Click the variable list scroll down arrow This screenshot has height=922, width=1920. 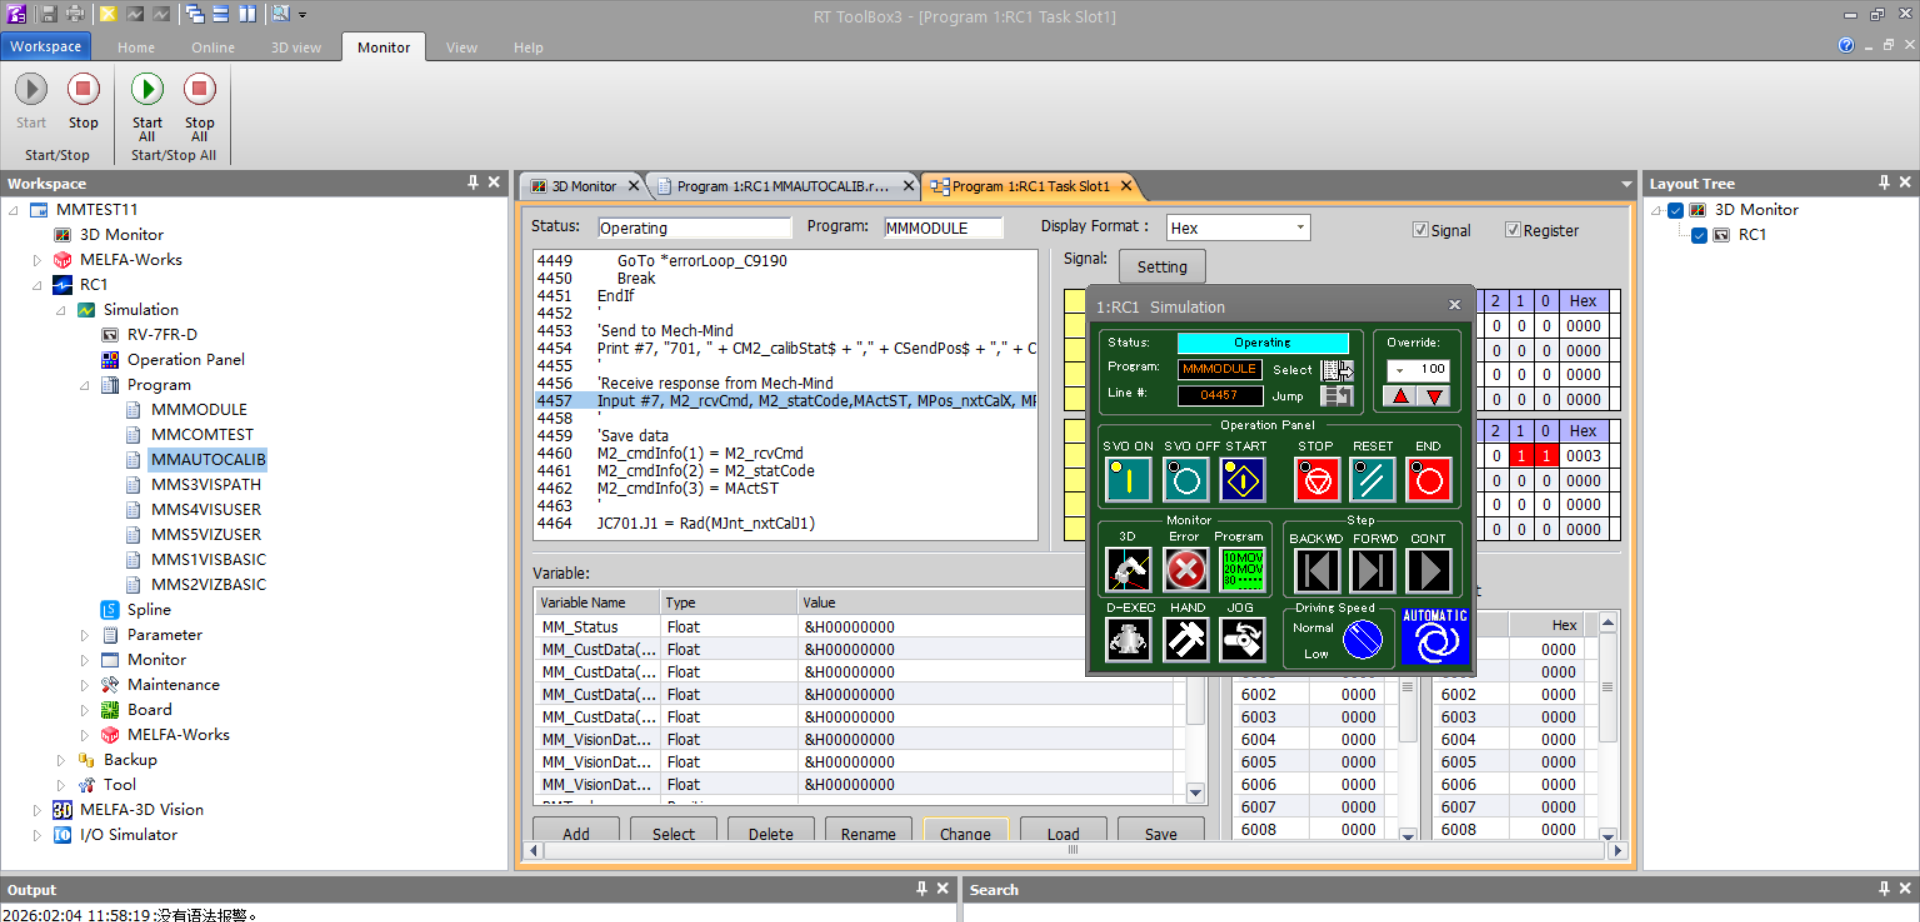[1195, 793]
